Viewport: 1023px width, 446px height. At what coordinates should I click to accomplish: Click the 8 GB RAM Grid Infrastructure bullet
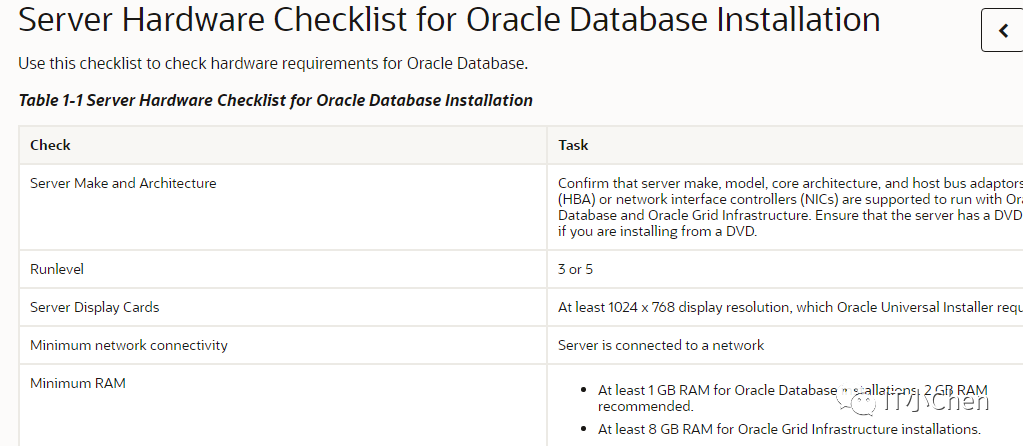(789, 429)
